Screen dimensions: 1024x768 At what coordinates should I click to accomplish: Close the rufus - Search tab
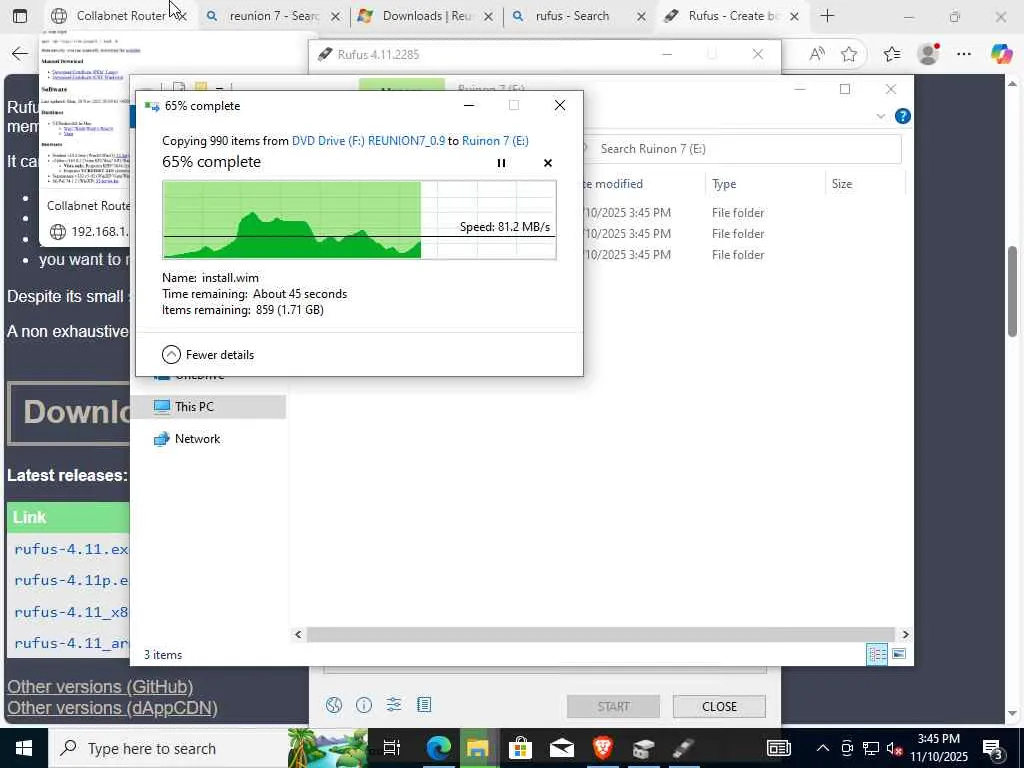tap(641, 16)
